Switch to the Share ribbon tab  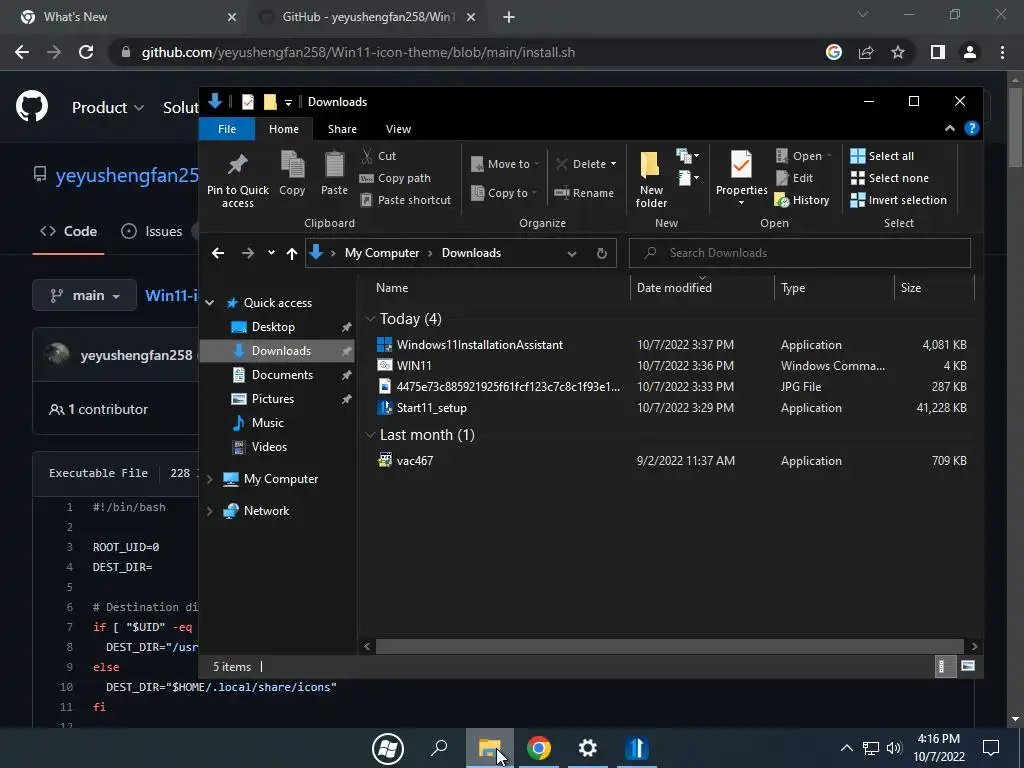[342, 129]
